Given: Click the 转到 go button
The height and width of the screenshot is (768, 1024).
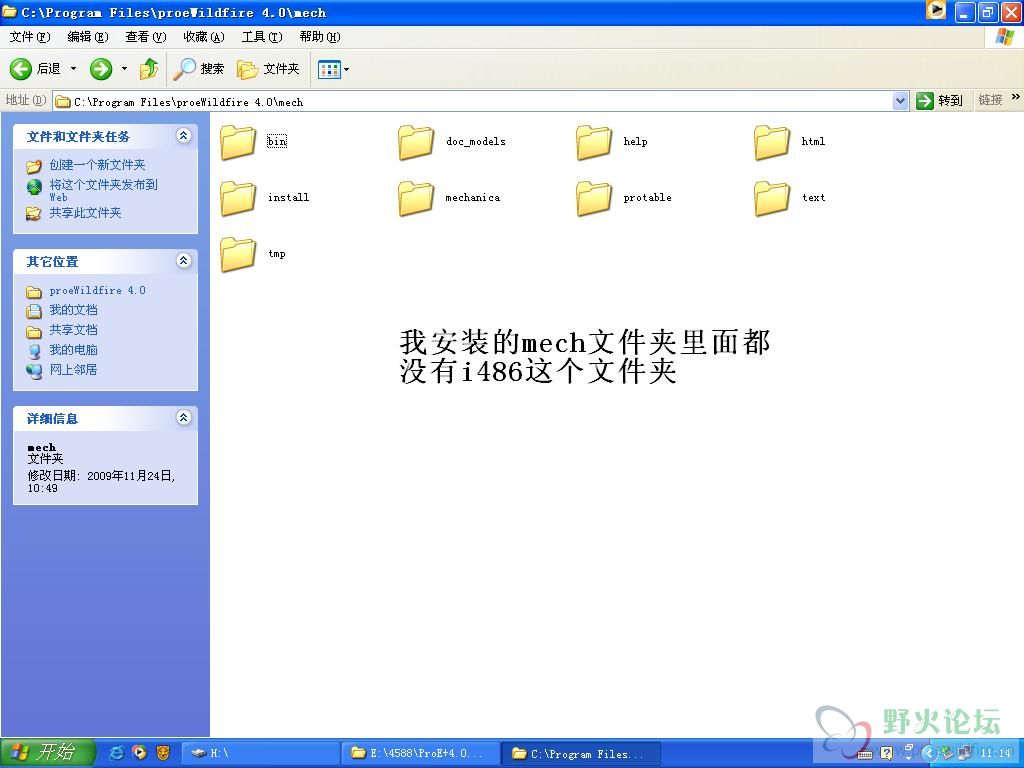Looking at the screenshot, I should click(x=940, y=101).
